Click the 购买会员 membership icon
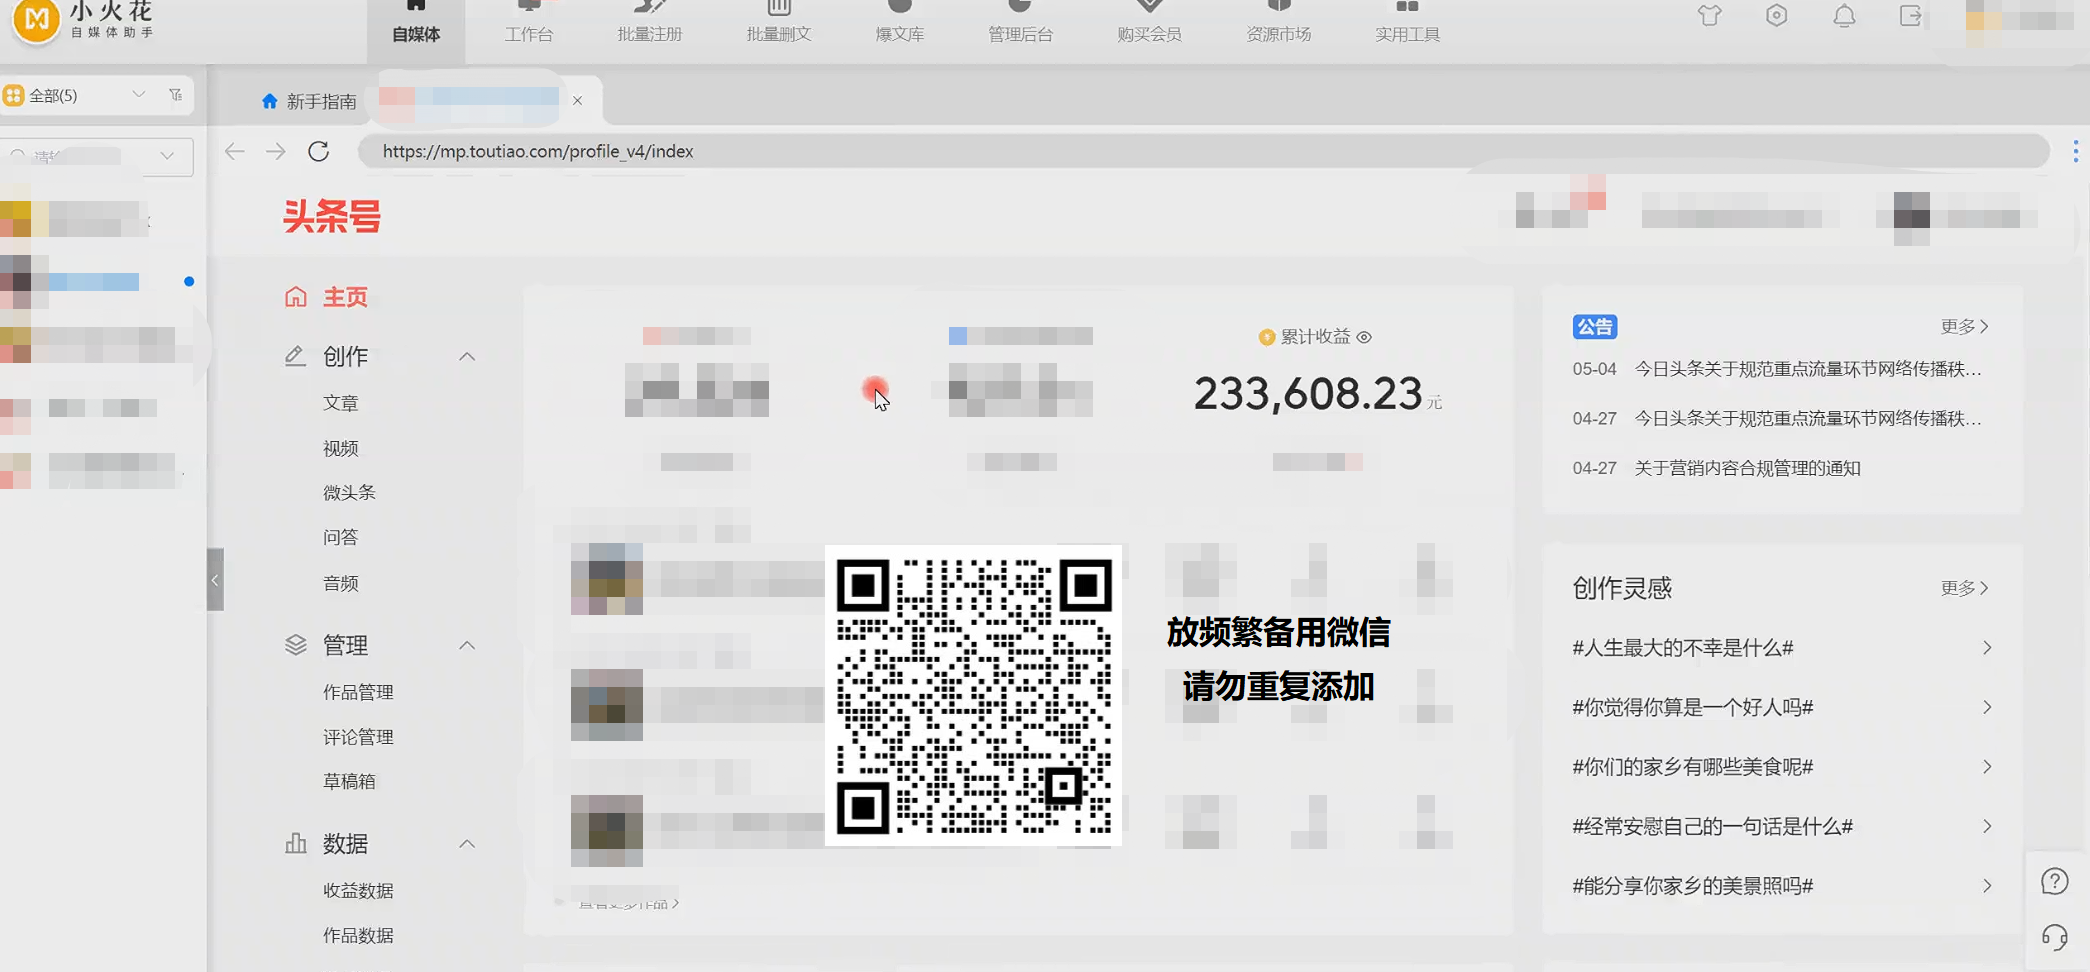This screenshot has height=972, width=2090. click(x=1148, y=22)
